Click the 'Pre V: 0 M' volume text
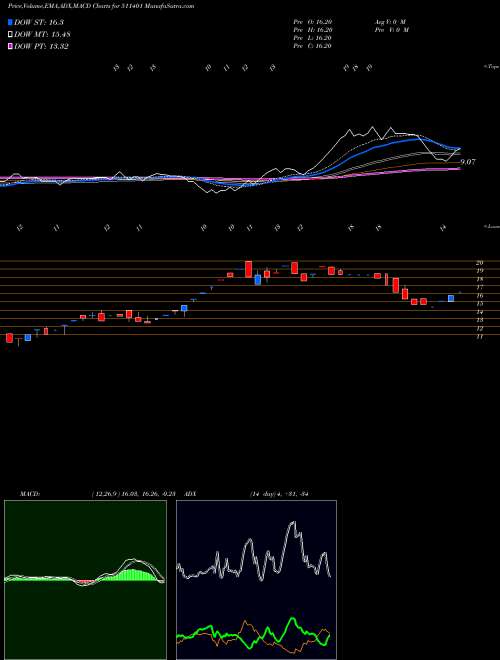The width and height of the screenshot is (500, 660). point(391,30)
